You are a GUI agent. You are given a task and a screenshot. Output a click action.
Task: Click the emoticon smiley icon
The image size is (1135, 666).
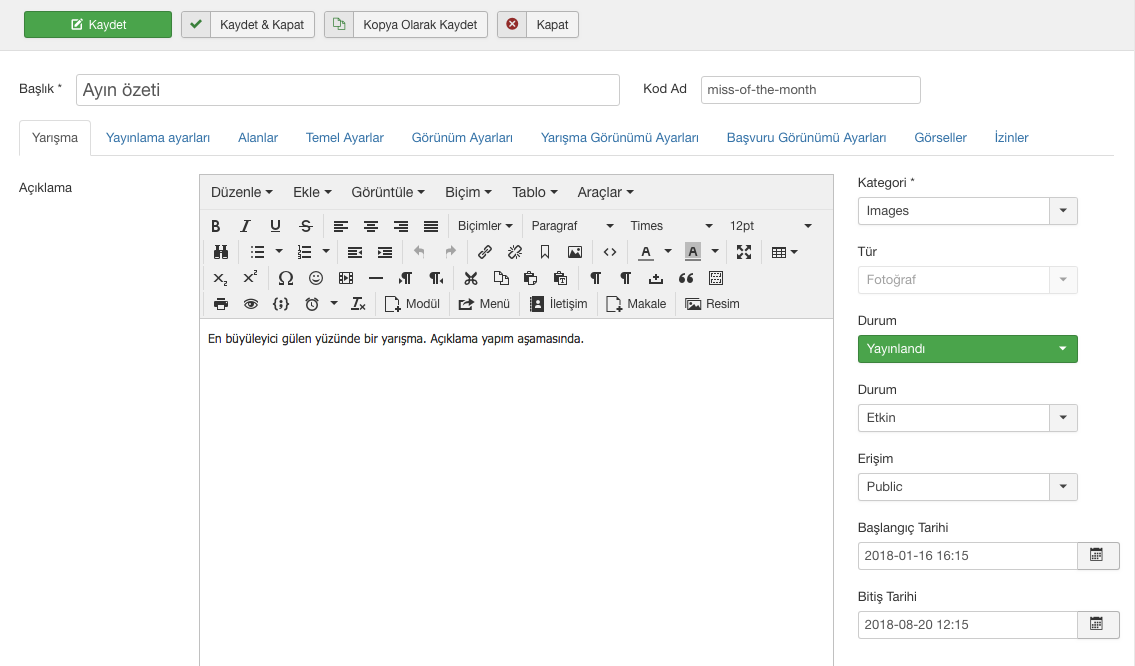pyautogui.click(x=316, y=278)
